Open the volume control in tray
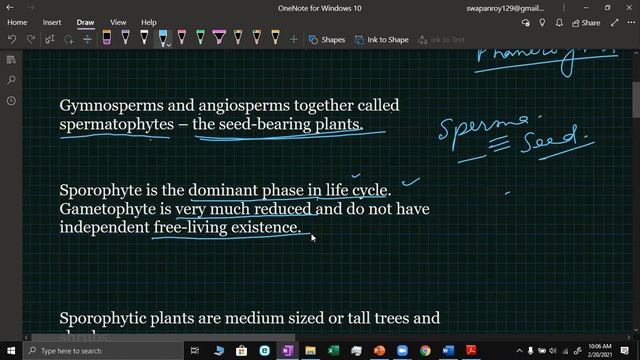Screen dimensions: 640x360 point(553,351)
